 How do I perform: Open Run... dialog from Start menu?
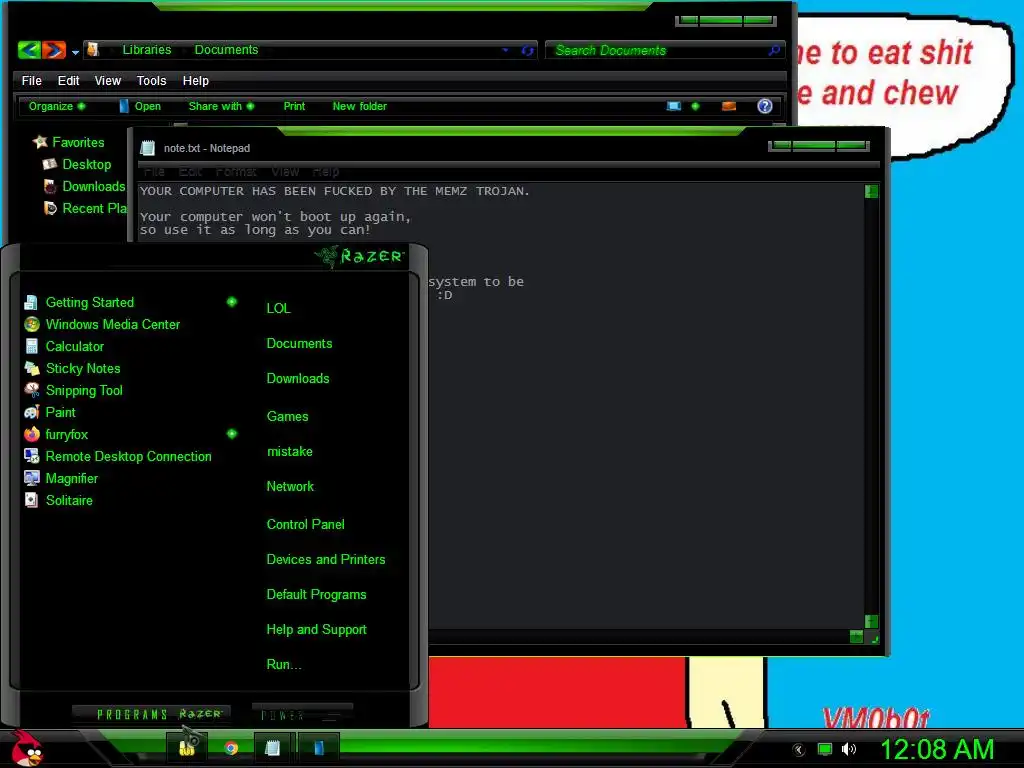[x=284, y=664]
